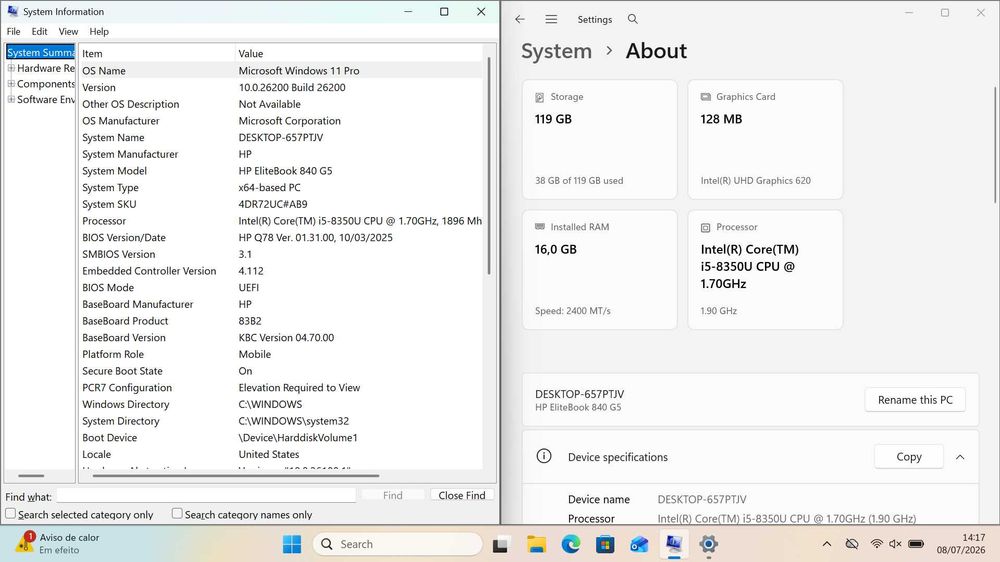Open the heat warning weather widget
1000x562 pixels.
click(57, 543)
